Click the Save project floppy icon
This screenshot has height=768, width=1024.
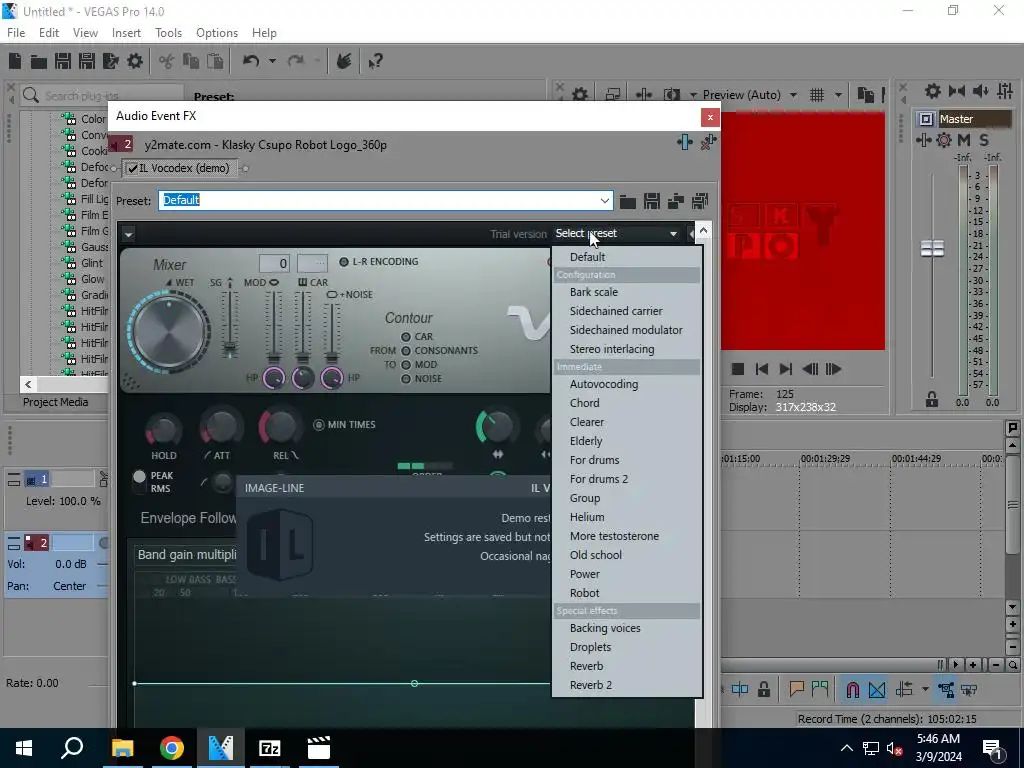63,61
